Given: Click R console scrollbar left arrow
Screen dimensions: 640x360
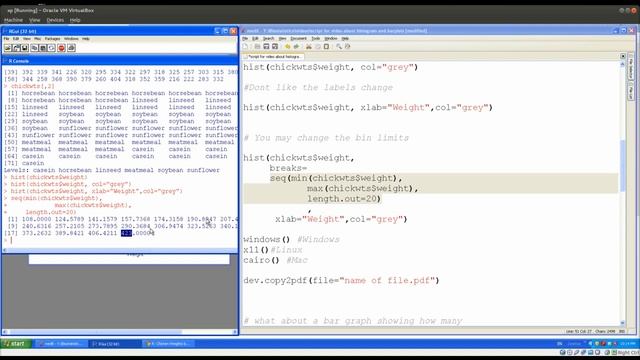Looking at the screenshot, I should (x=5, y=250).
